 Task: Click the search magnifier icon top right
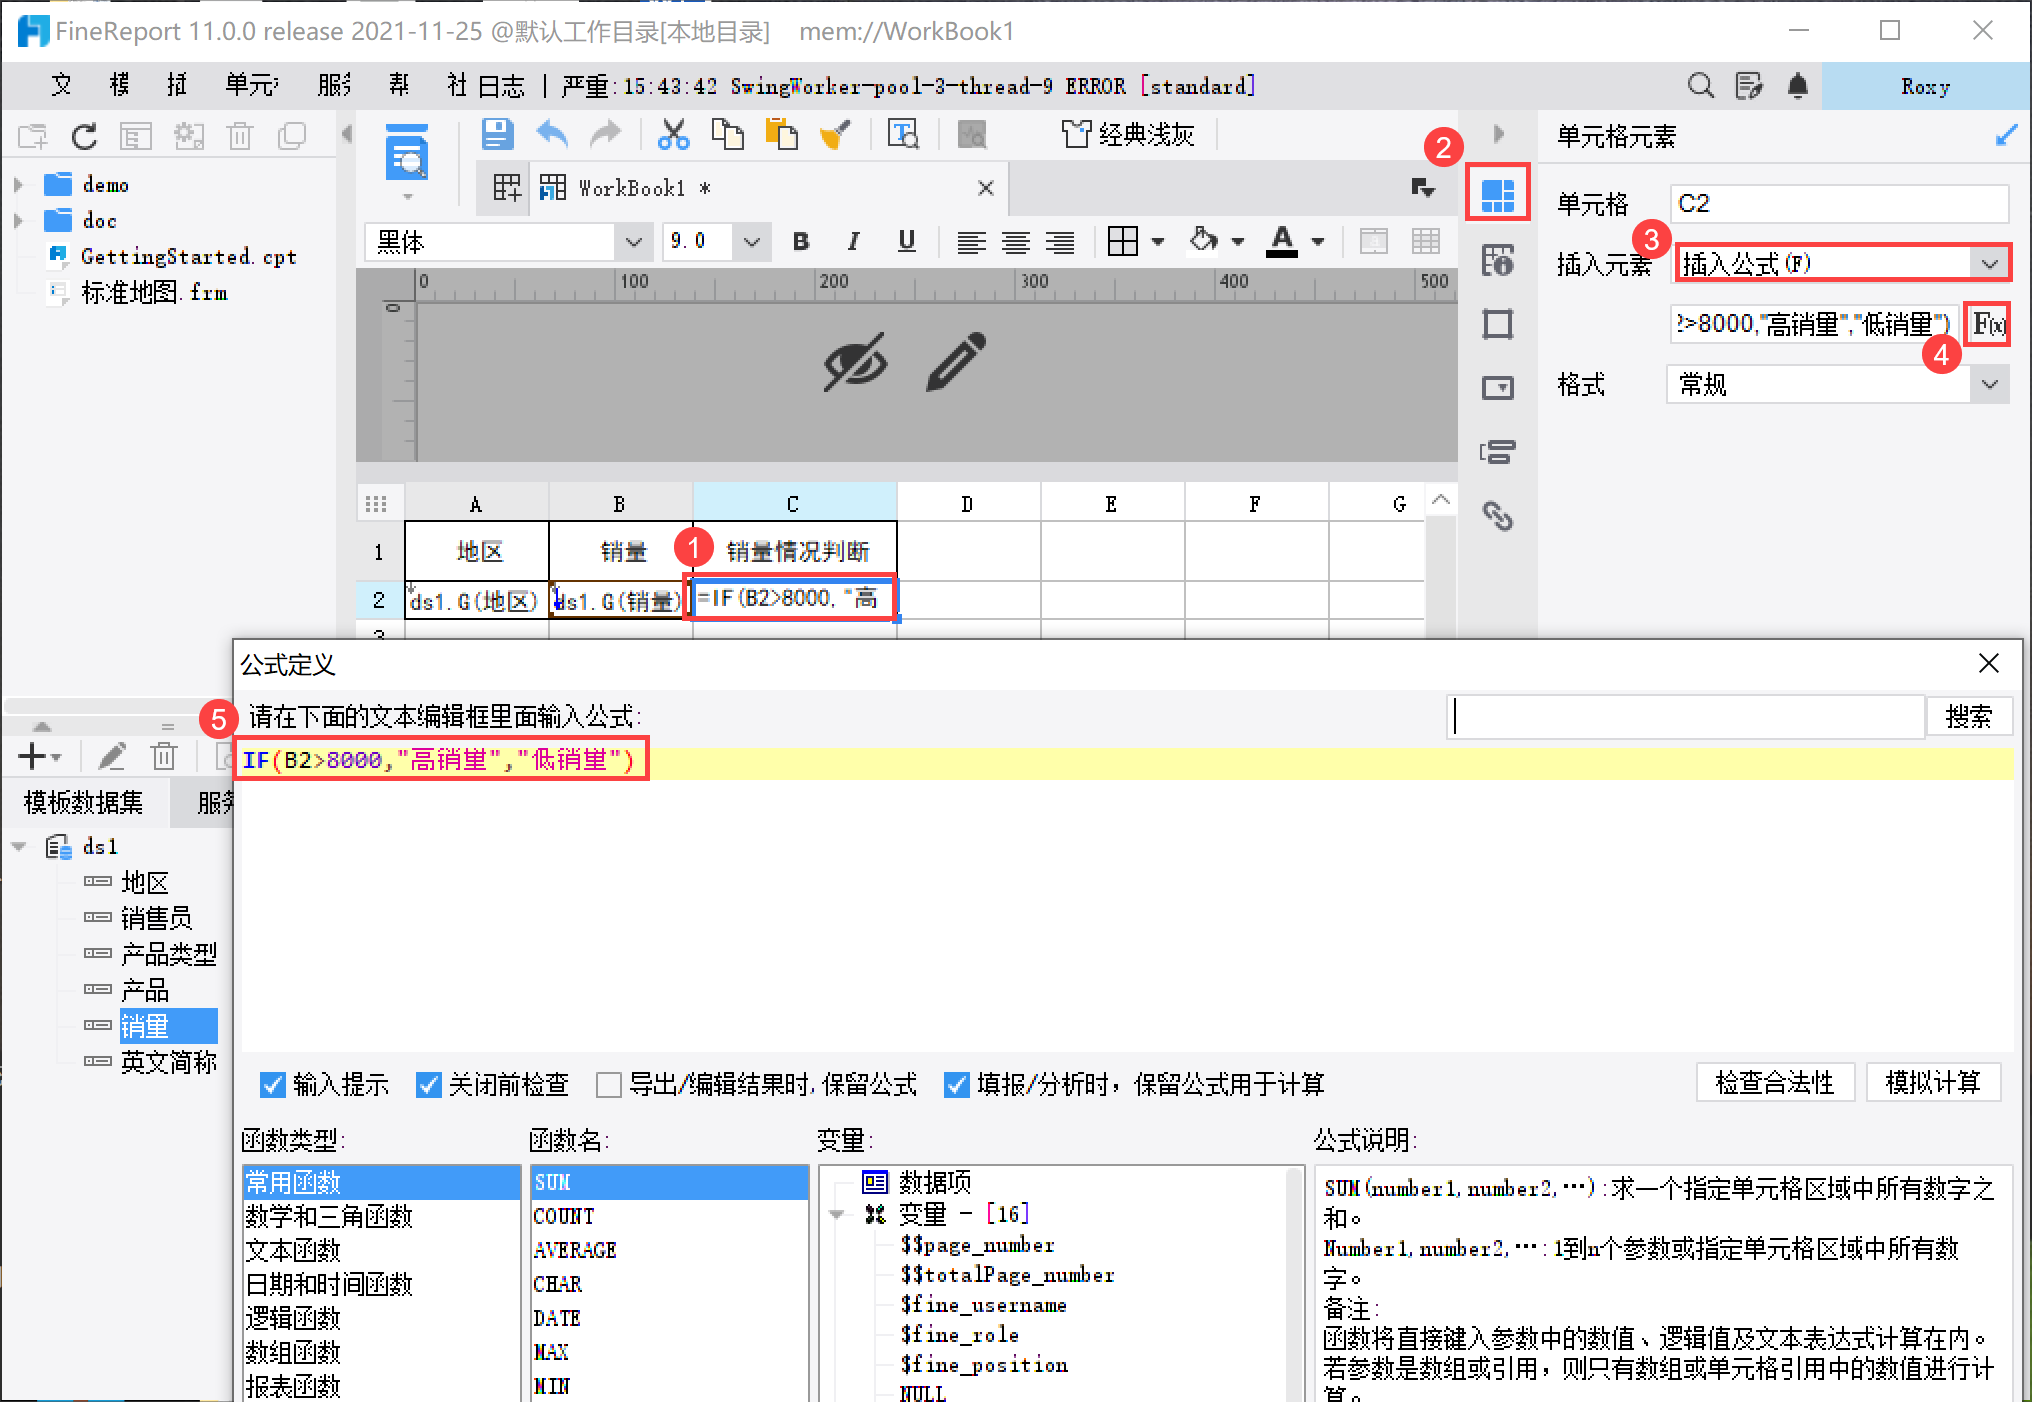tap(1700, 86)
